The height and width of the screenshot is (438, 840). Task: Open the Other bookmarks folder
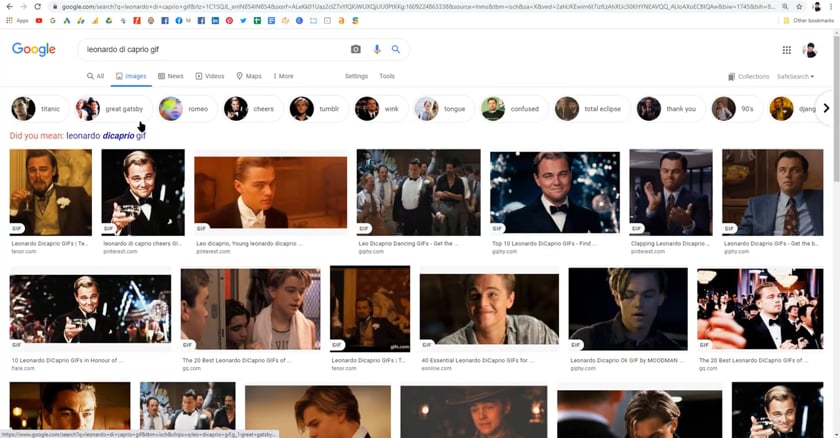(x=808, y=20)
